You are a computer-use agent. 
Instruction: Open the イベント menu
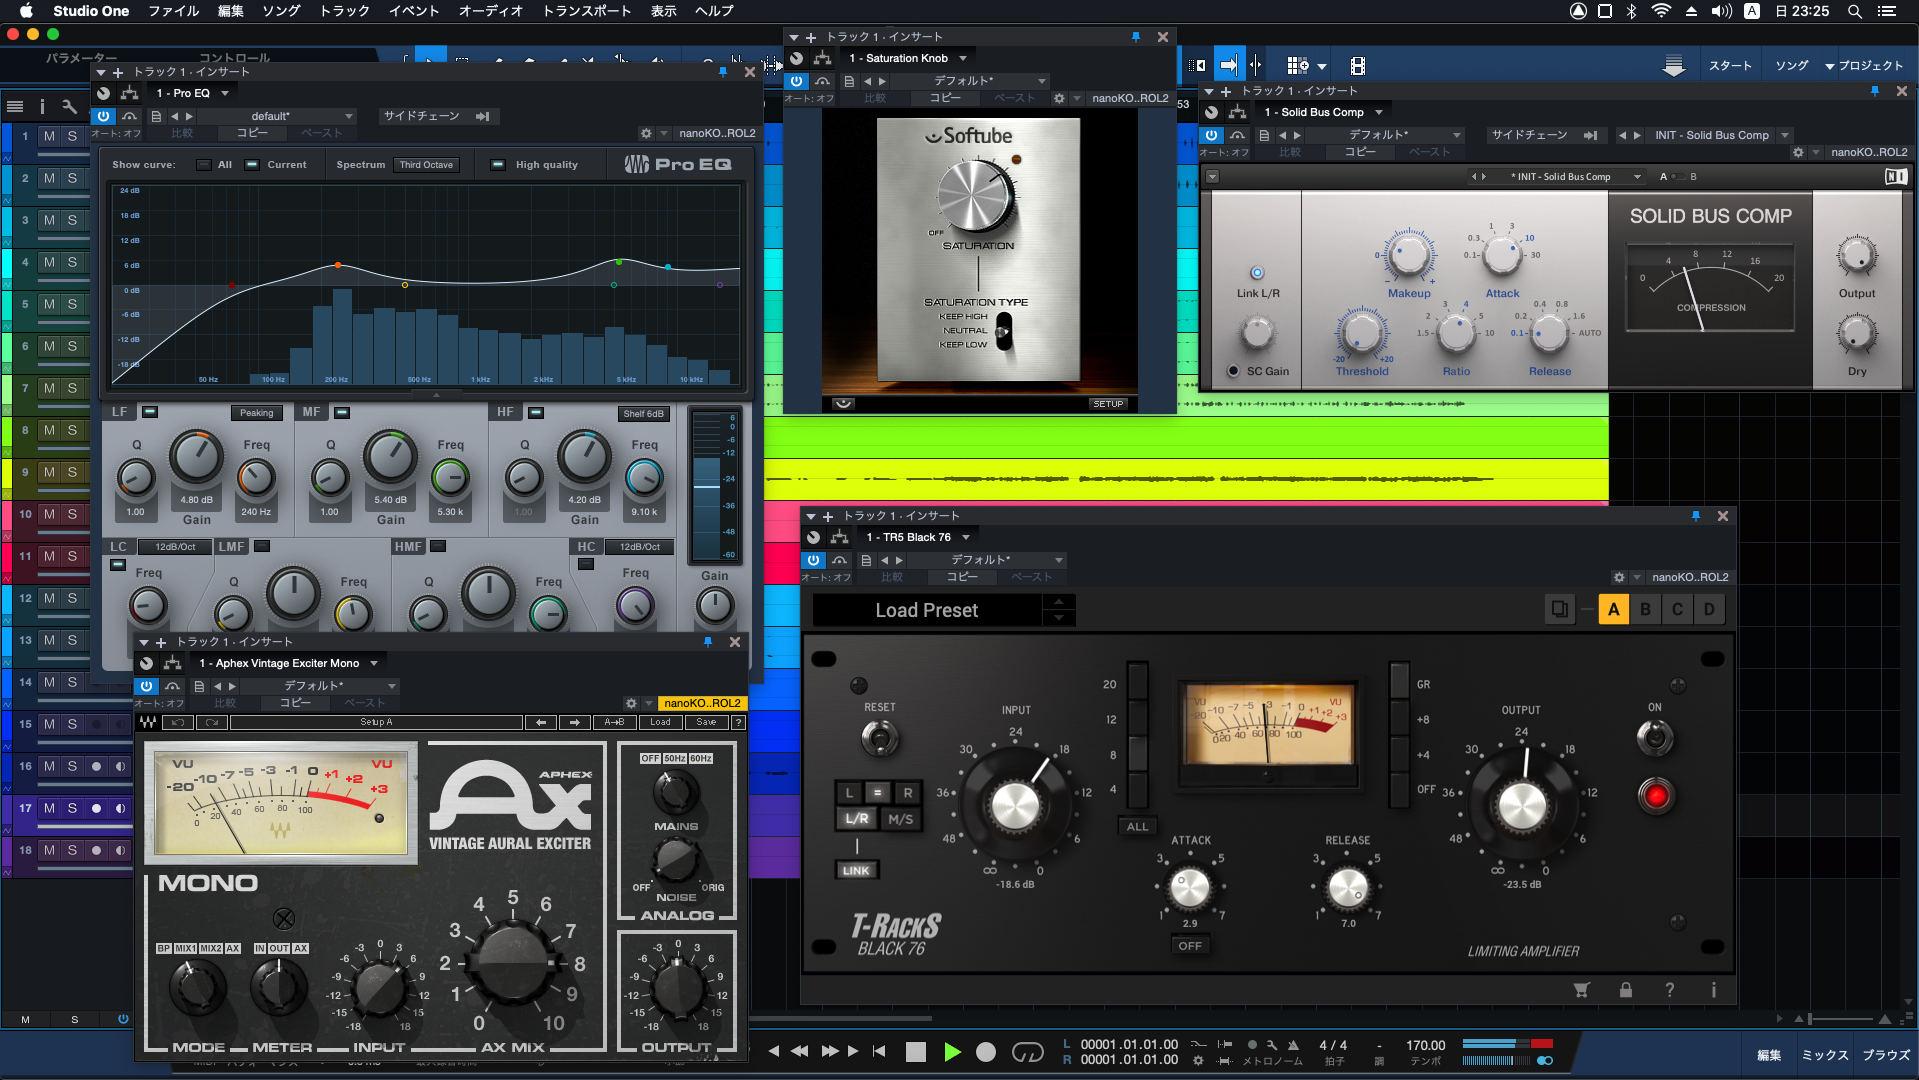pyautogui.click(x=414, y=11)
